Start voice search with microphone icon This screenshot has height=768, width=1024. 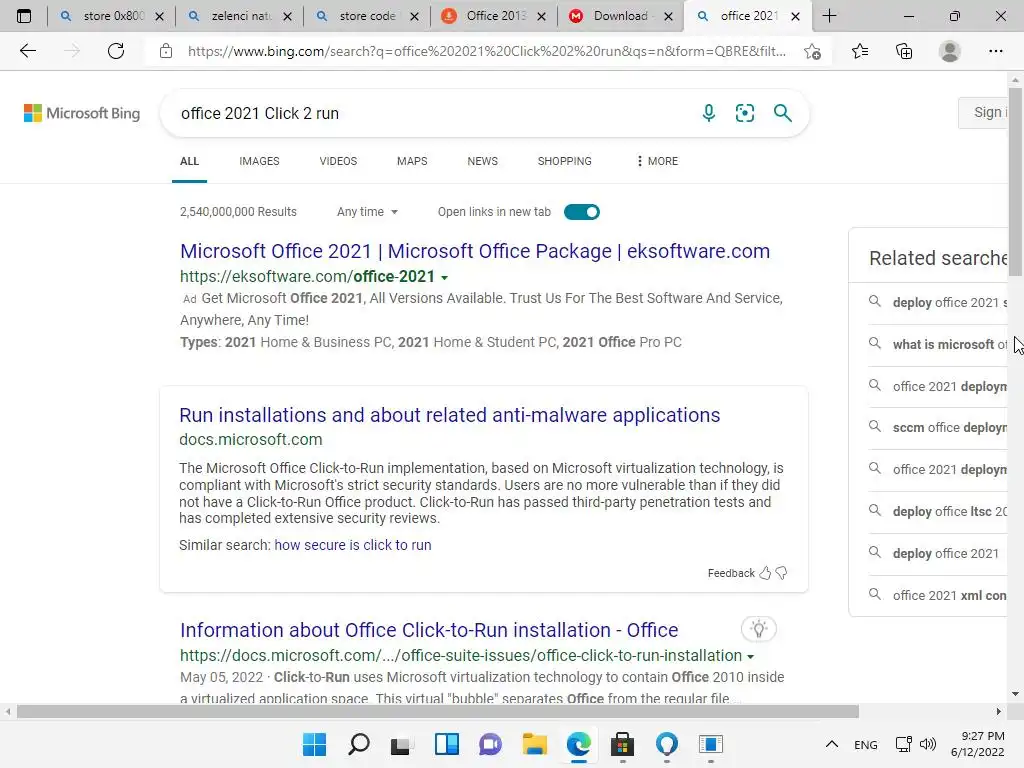pyautogui.click(x=709, y=113)
